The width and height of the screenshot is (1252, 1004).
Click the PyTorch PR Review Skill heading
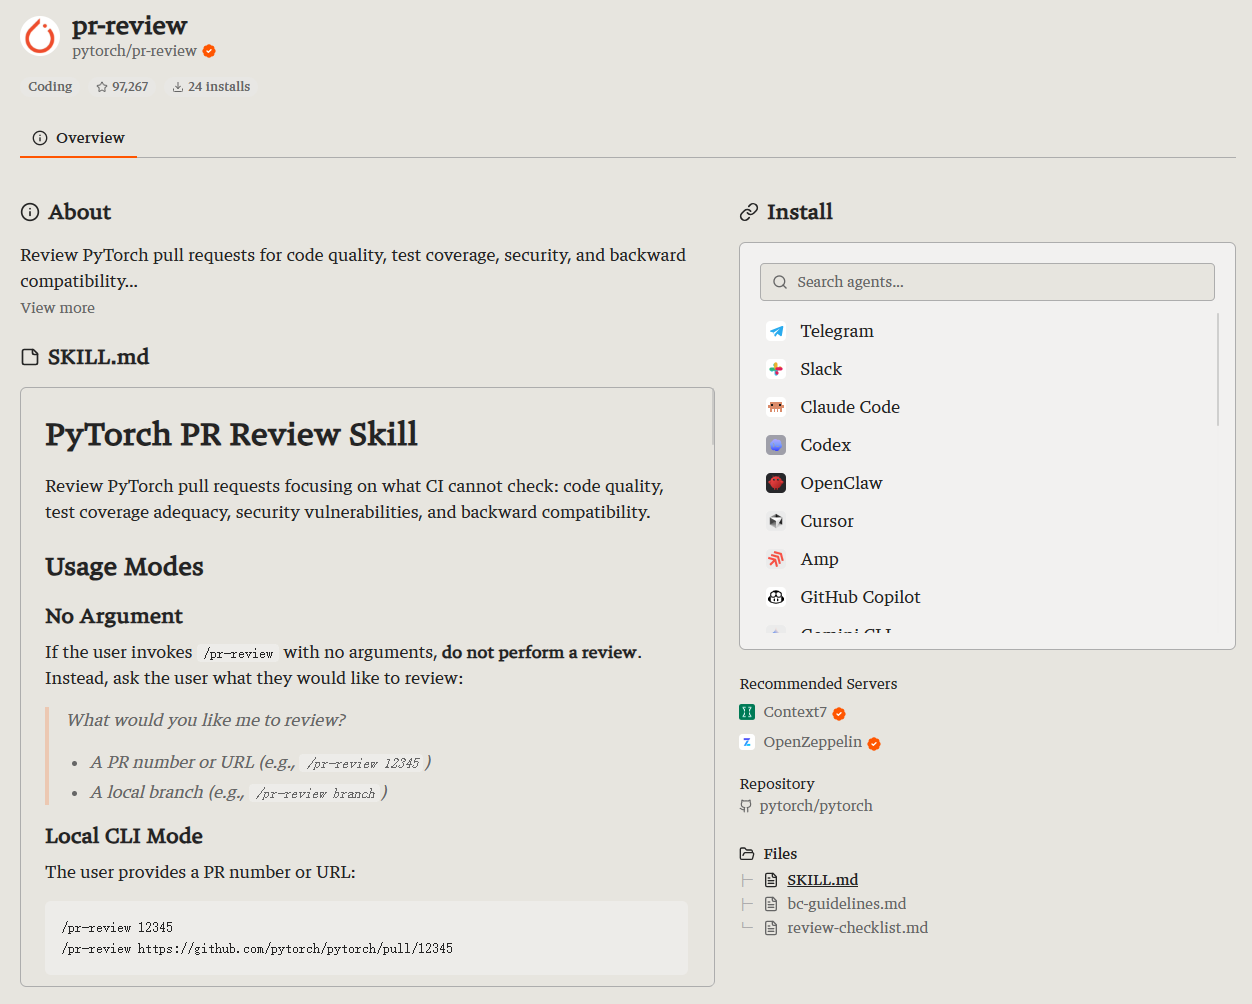click(231, 434)
